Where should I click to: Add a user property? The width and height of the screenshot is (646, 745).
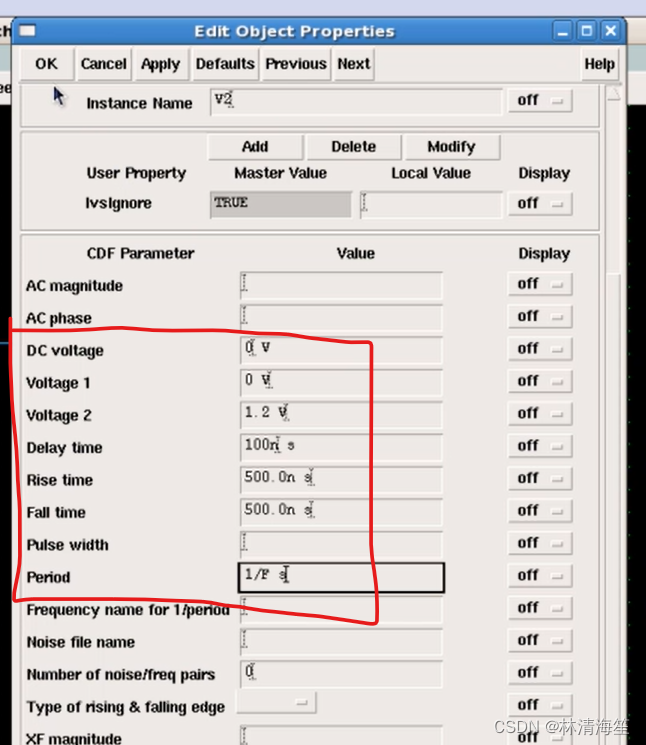point(256,147)
